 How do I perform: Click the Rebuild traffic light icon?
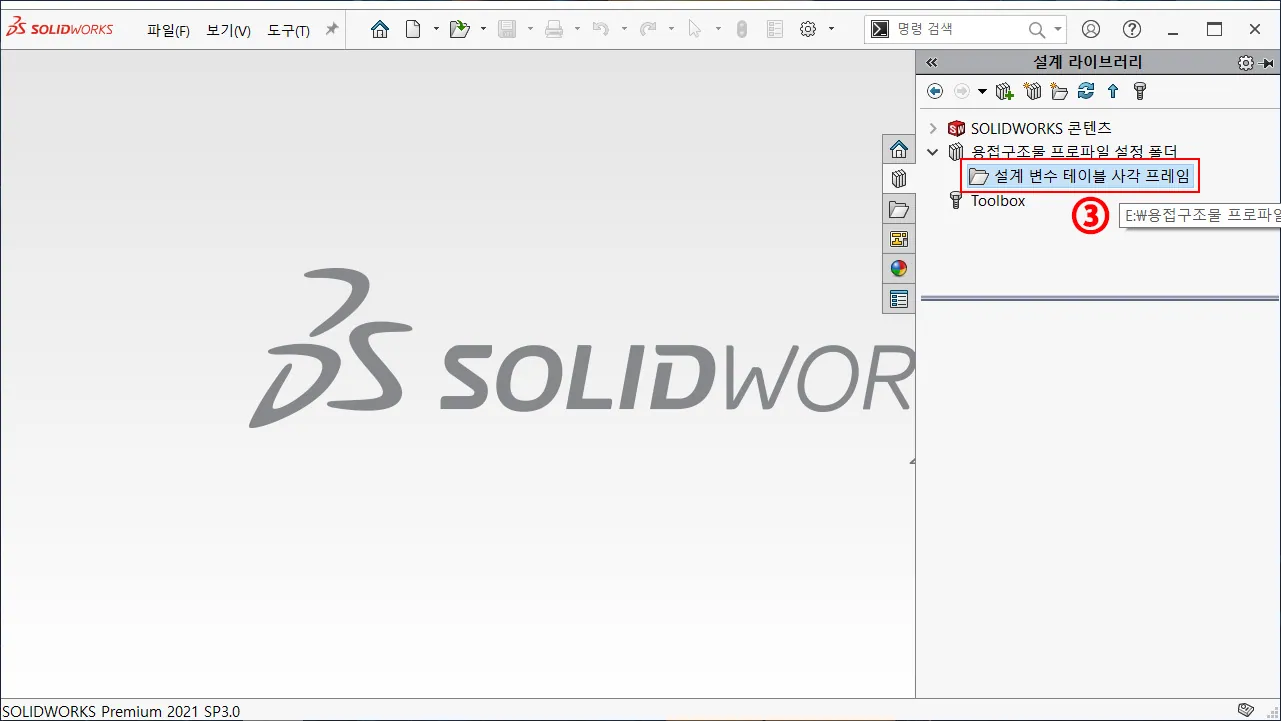[741, 29]
